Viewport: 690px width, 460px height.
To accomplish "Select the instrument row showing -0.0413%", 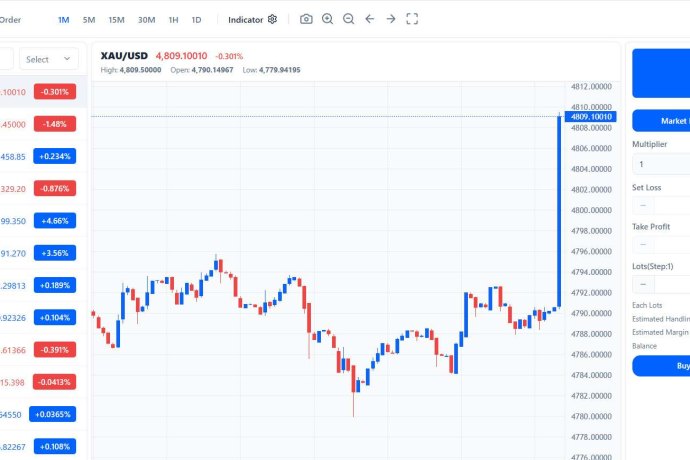I will pos(43,382).
